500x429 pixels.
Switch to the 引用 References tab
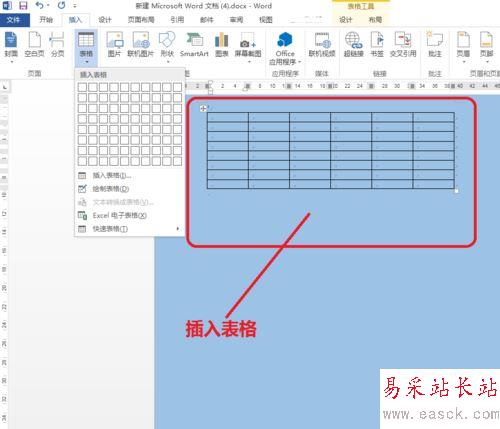pos(177,20)
